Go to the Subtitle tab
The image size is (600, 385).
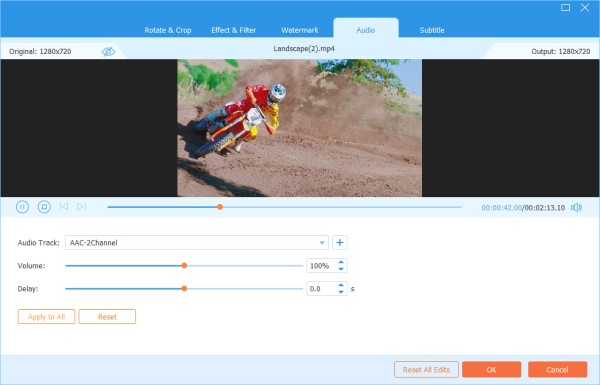(432, 30)
